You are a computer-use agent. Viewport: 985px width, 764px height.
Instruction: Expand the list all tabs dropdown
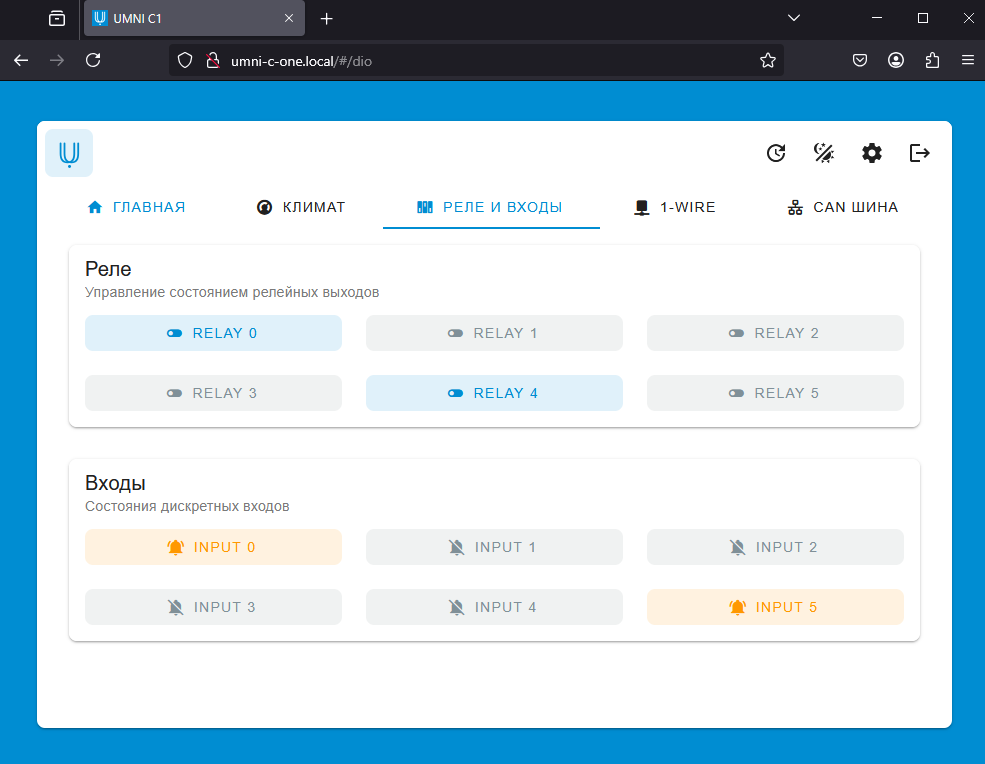794,18
